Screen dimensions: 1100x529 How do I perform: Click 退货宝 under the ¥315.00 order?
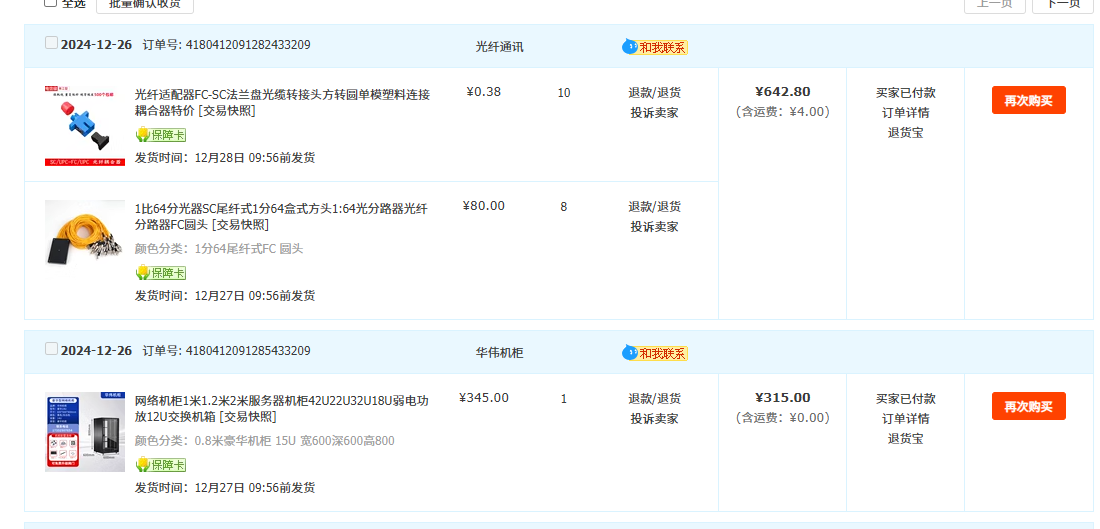coord(905,438)
